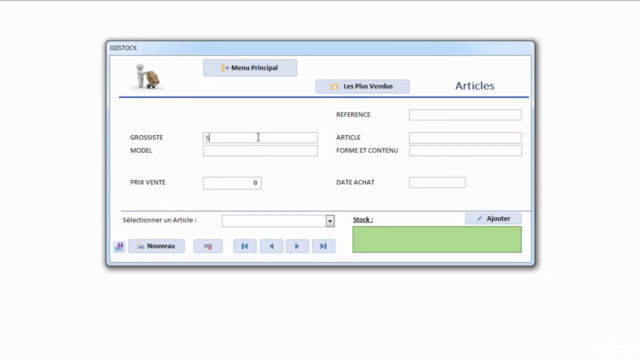Click the save icon beside Nouveau
The width and height of the screenshot is (640, 360).
click(x=119, y=246)
